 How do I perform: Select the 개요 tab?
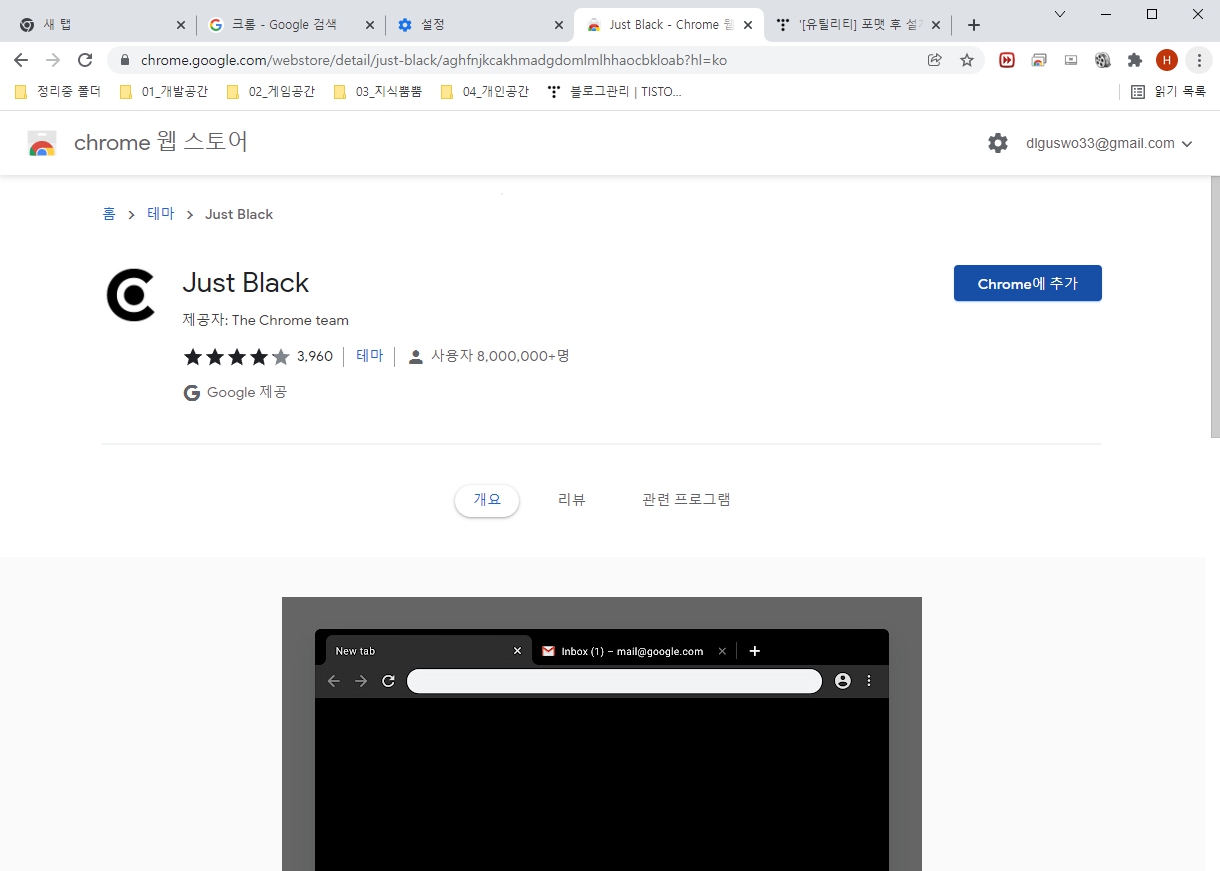click(487, 500)
